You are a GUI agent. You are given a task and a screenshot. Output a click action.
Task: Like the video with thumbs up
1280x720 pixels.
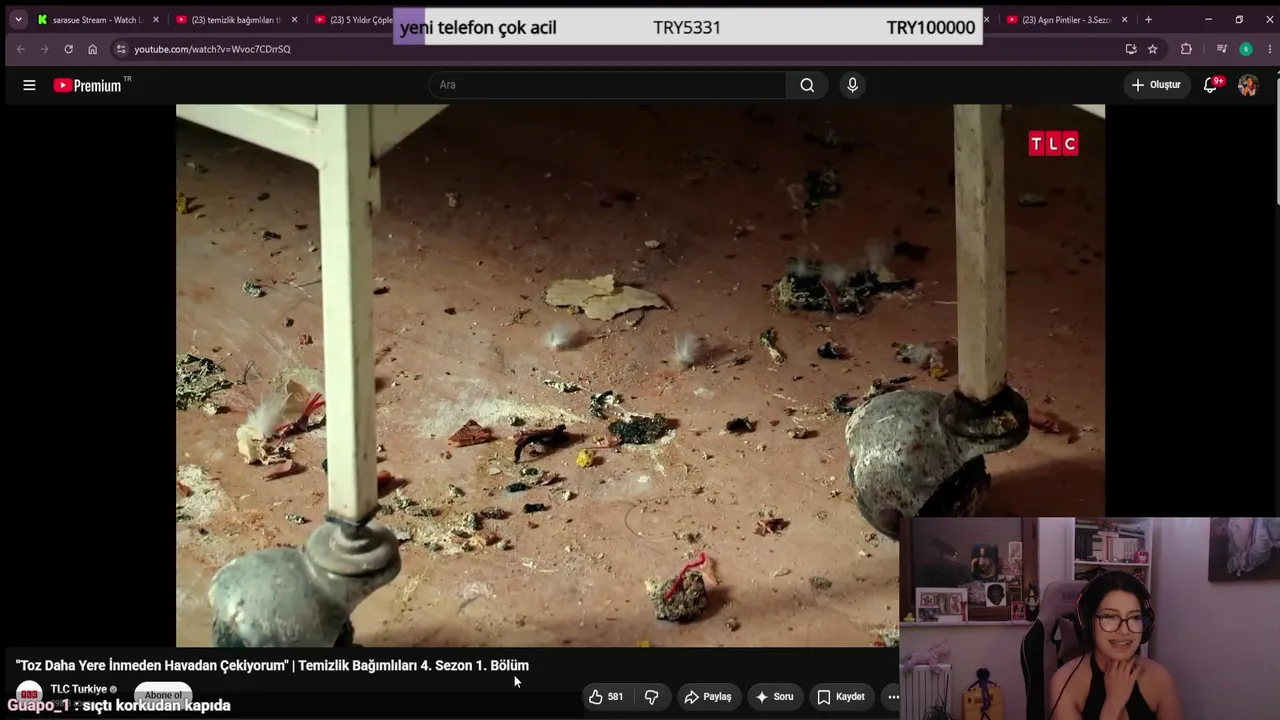605,697
